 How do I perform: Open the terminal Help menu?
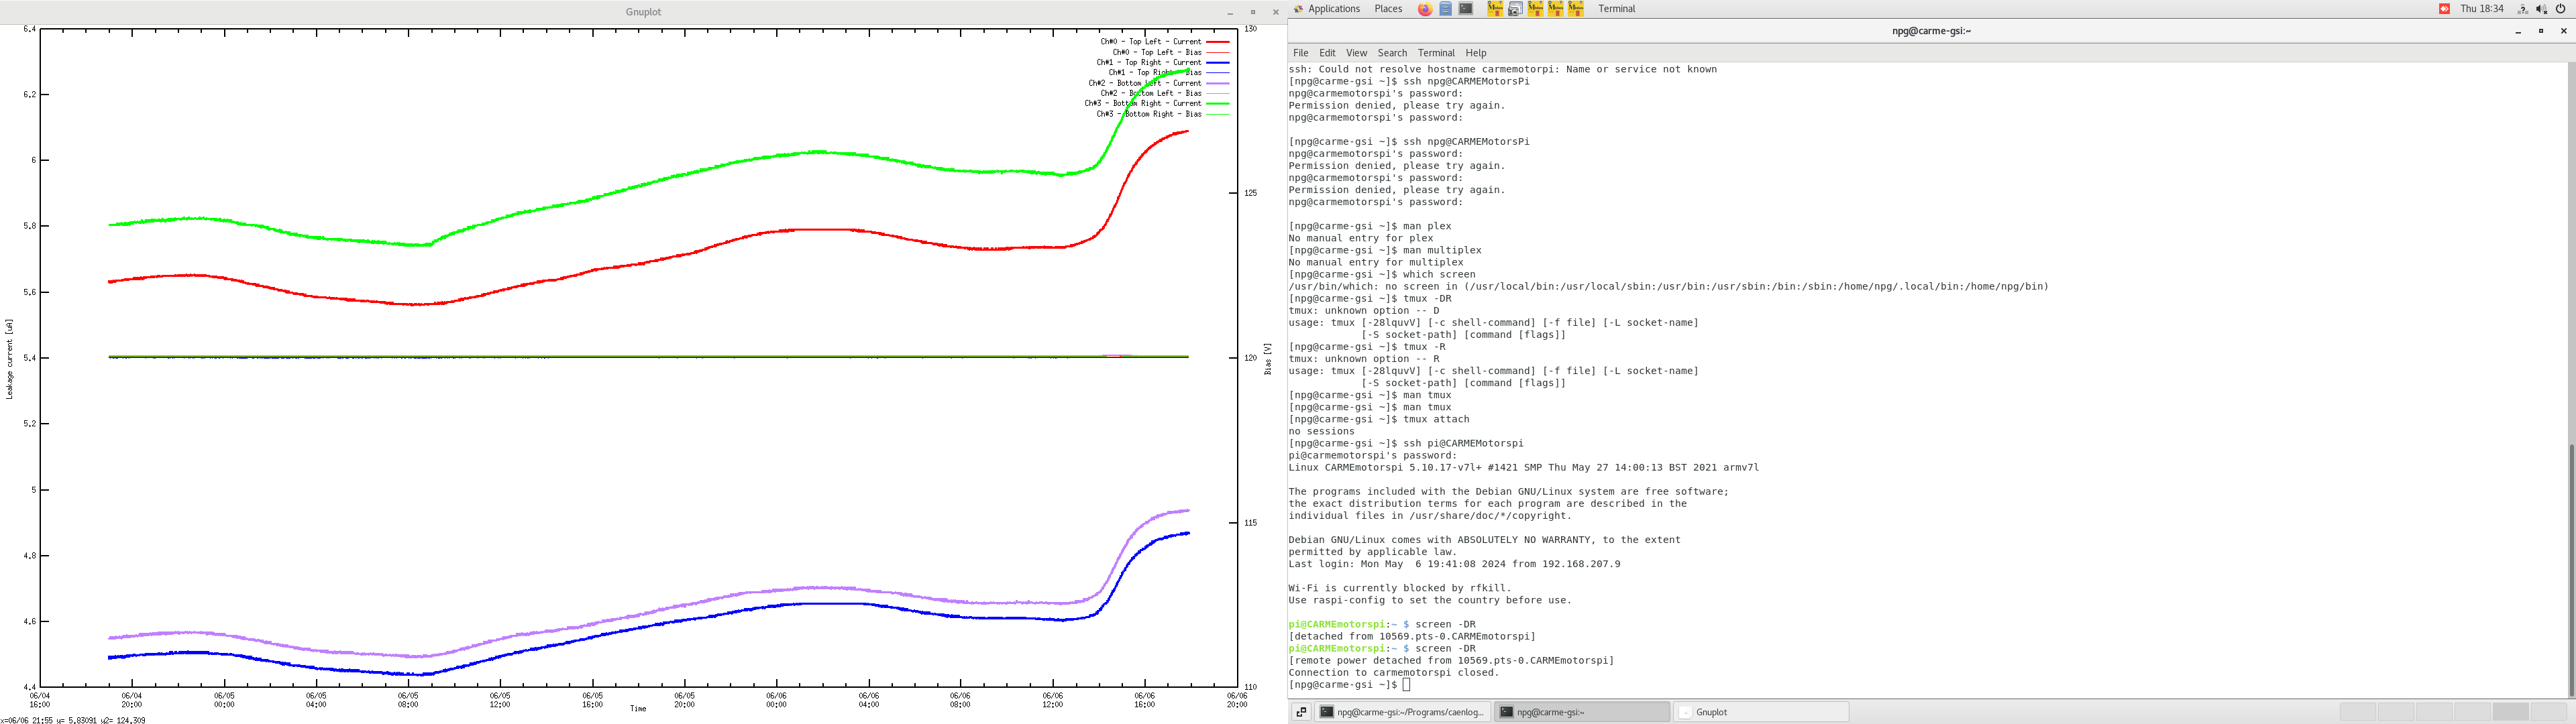click(1476, 53)
